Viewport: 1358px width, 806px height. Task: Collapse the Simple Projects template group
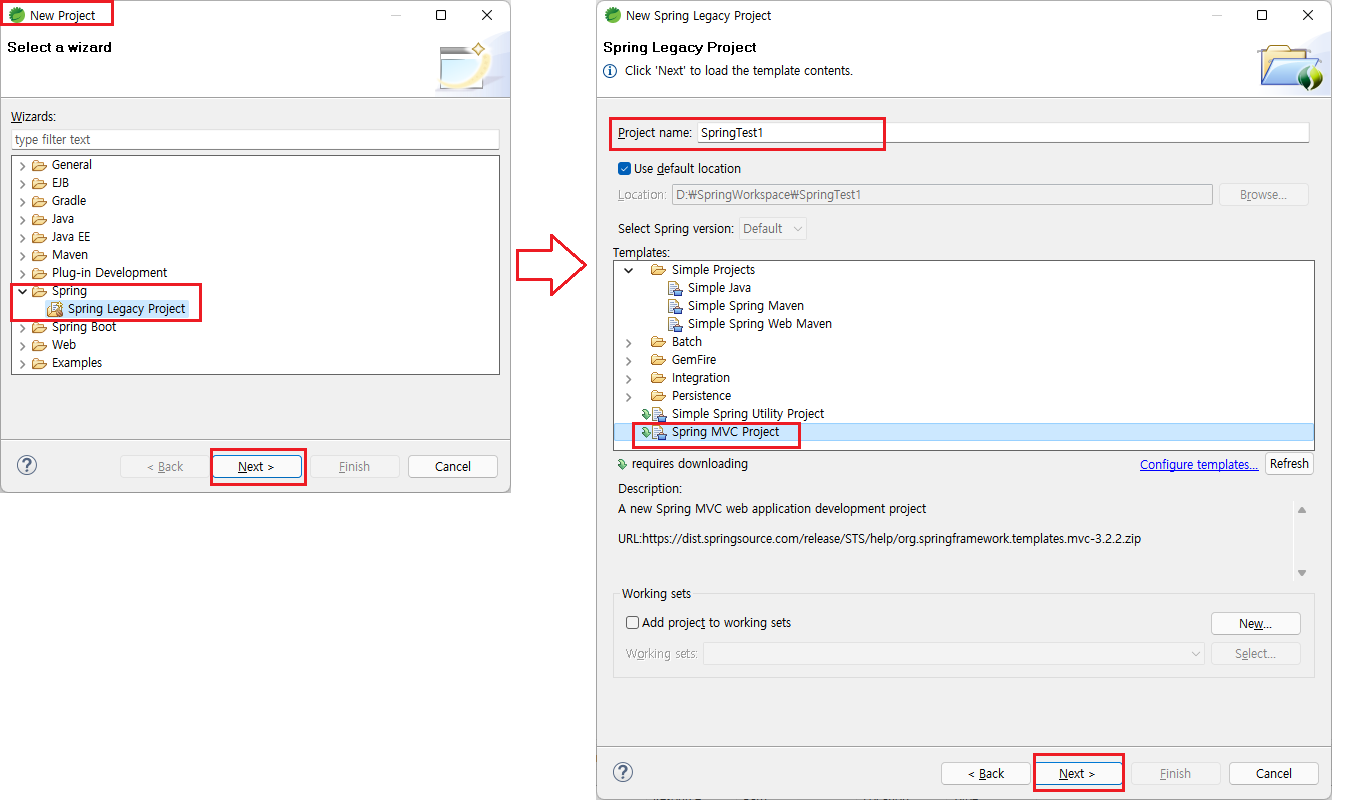tap(628, 270)
